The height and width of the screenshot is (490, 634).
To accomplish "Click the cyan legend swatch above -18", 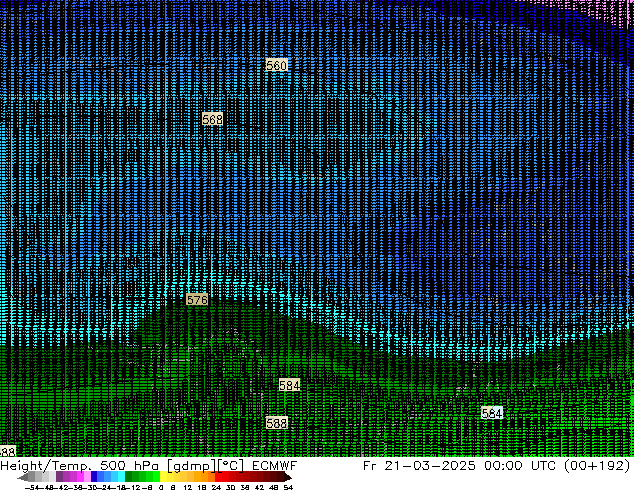I will (x=121, y=477).
